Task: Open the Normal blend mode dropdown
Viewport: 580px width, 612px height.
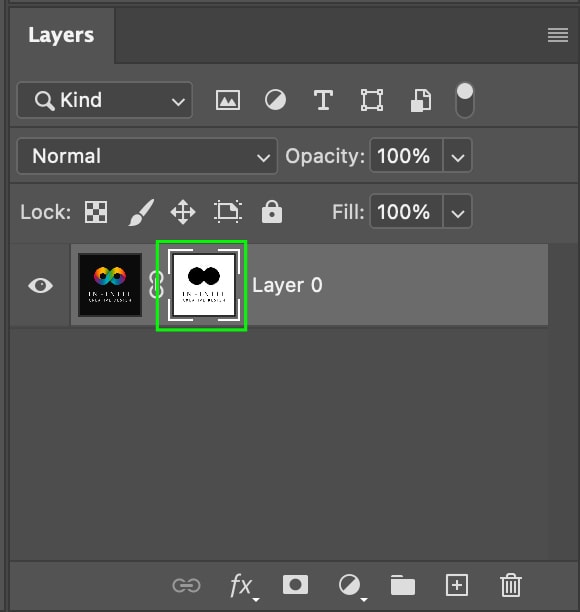Action: point(147,156)
